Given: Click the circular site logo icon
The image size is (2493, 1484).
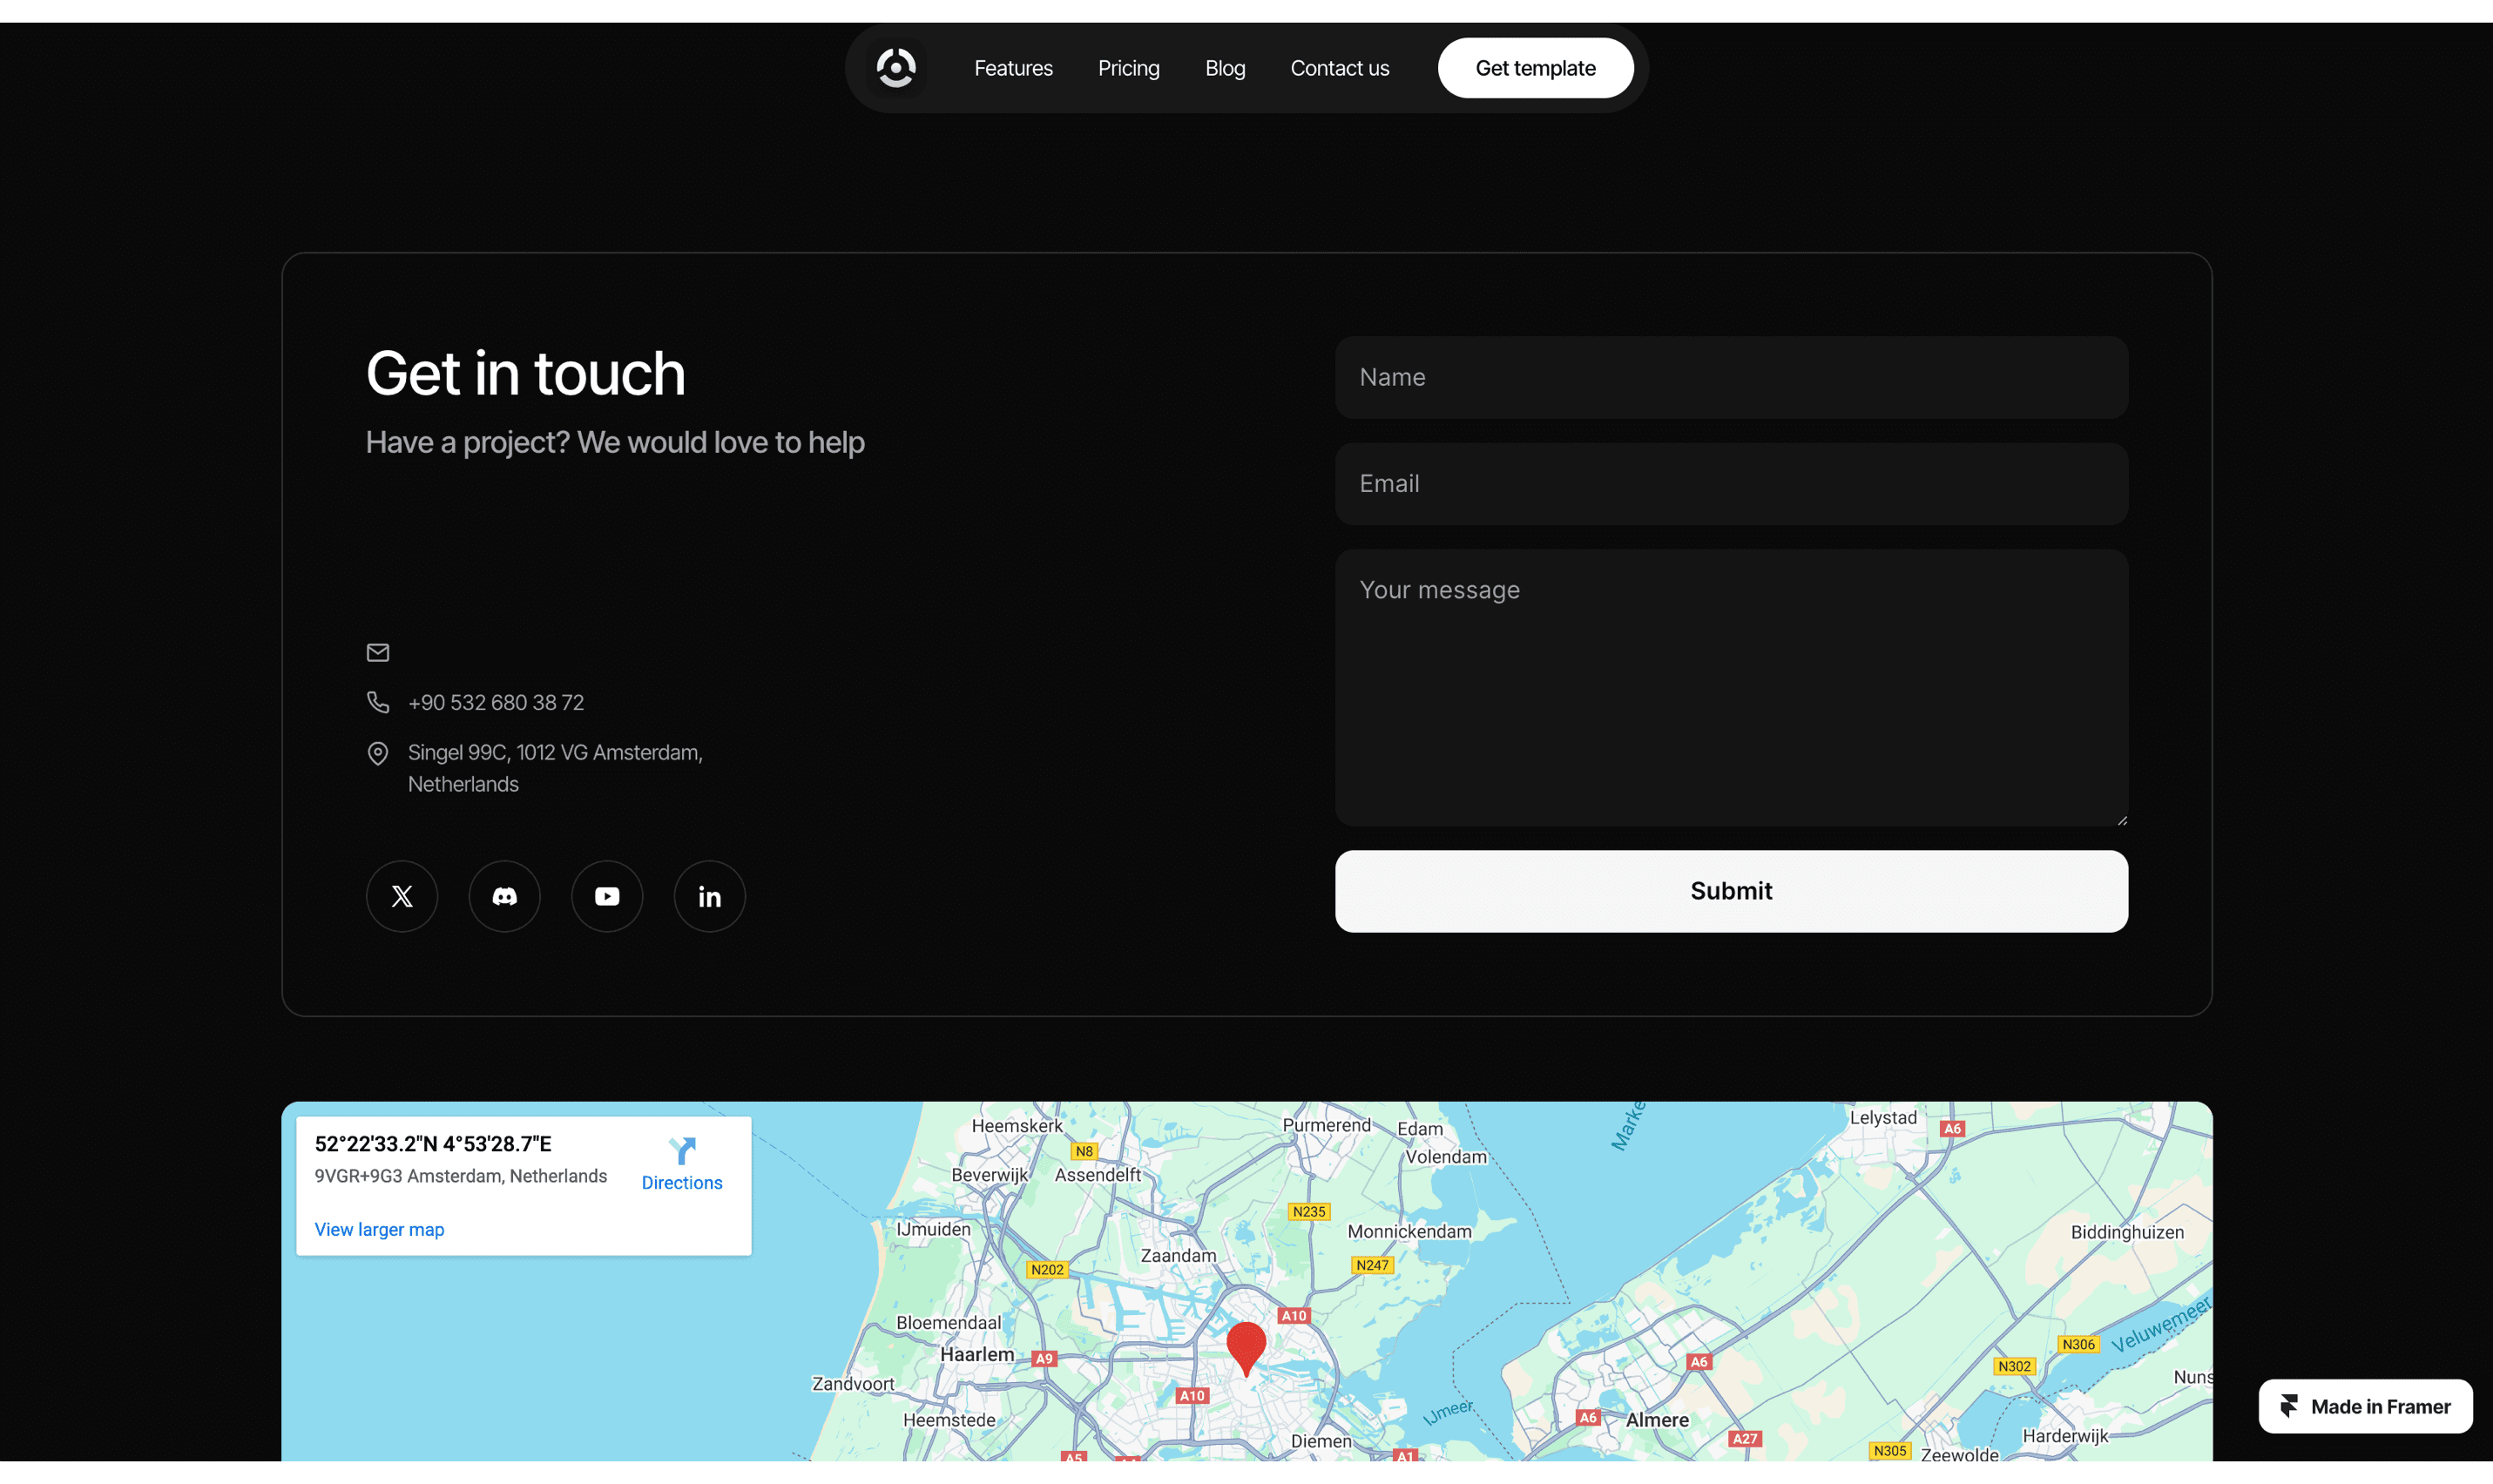Looking at the screenshot, I should (x=895, y=68).
